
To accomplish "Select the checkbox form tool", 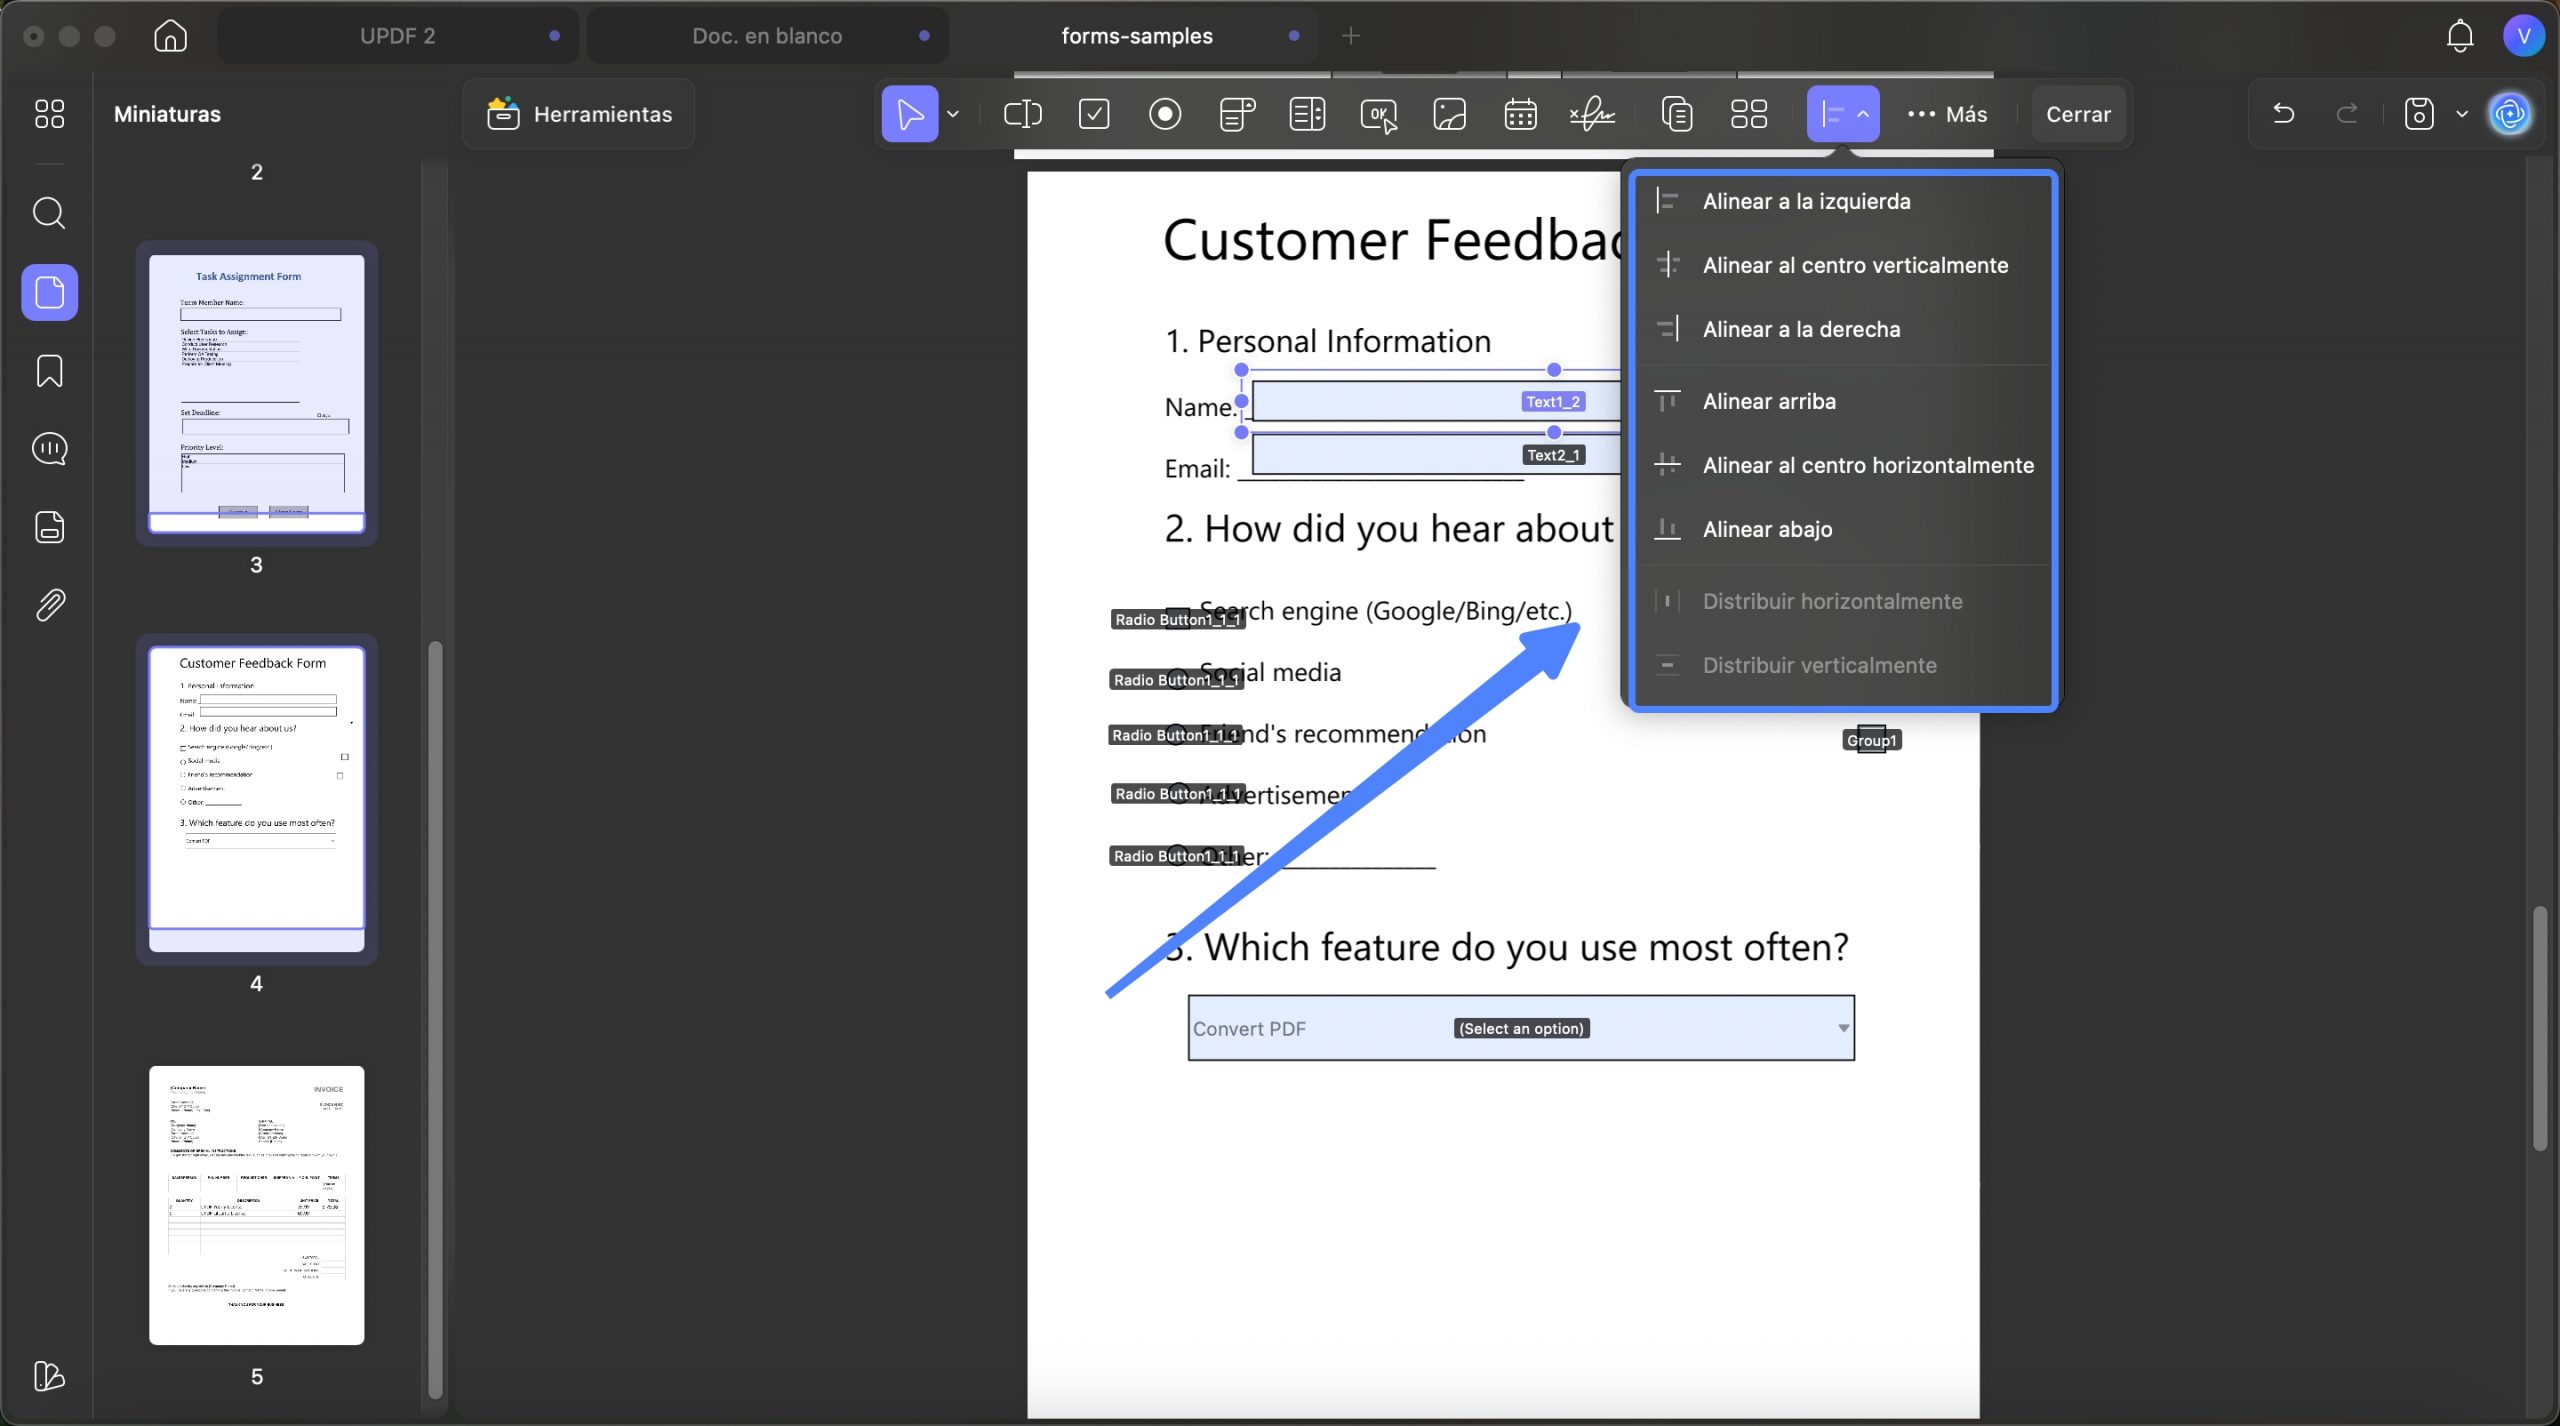I will 1094,114.
